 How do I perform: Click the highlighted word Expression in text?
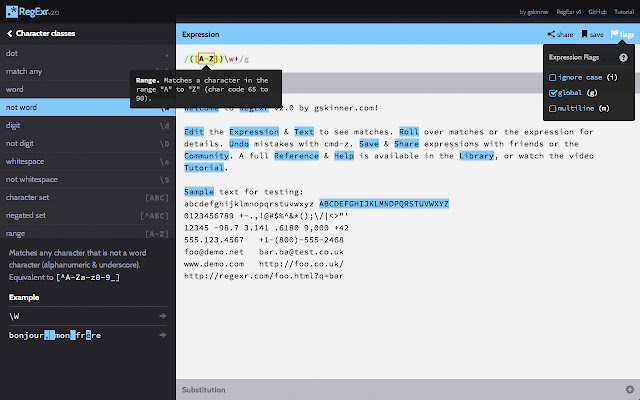pos(254,132)
